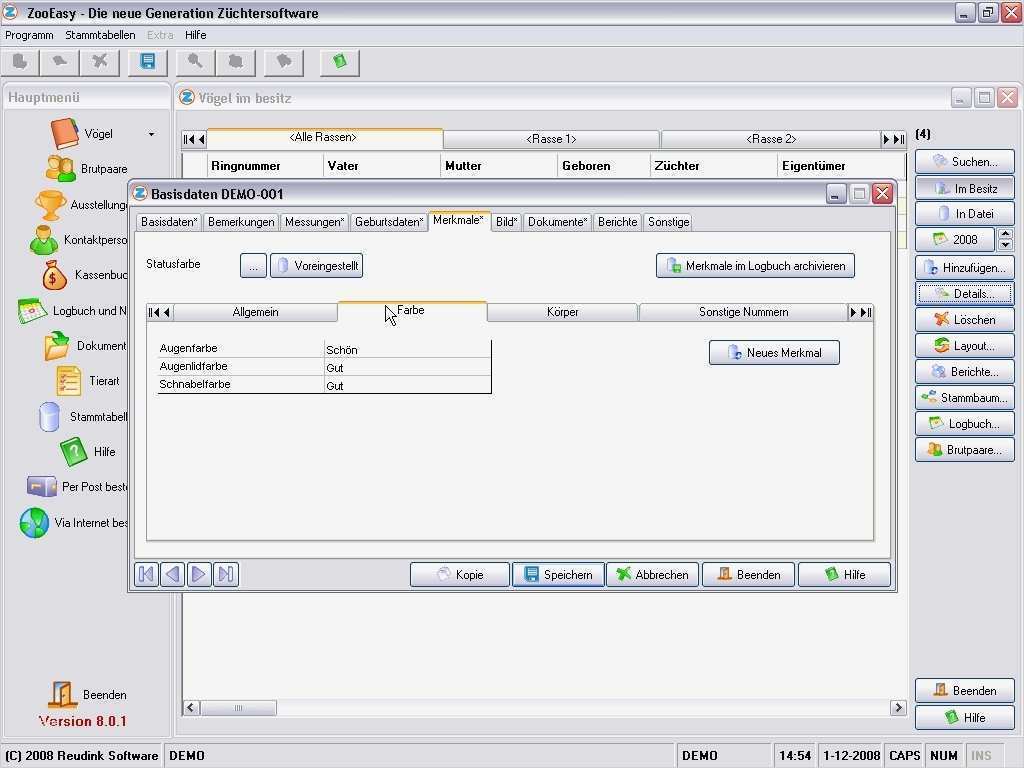Select the Sonstige Nummern tab
The width and height of the screenshot is (1024, 768).
click(x=743, y=312)
